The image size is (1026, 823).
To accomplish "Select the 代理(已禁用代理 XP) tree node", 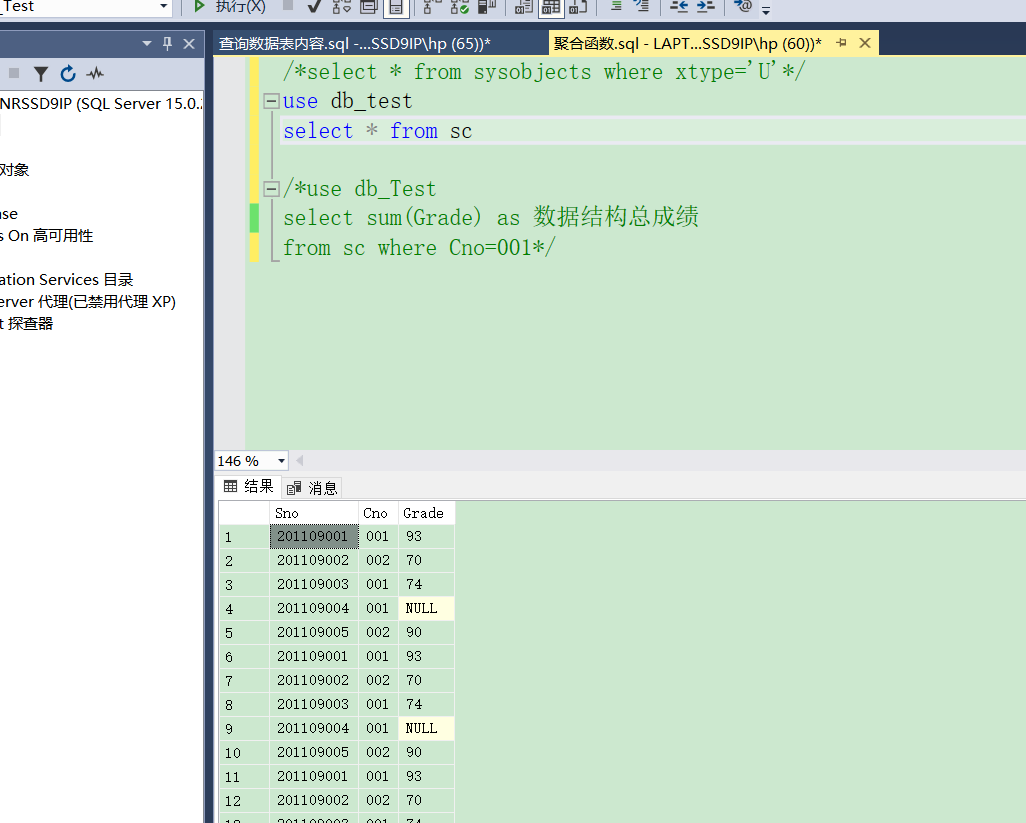I will coord(88,302).
